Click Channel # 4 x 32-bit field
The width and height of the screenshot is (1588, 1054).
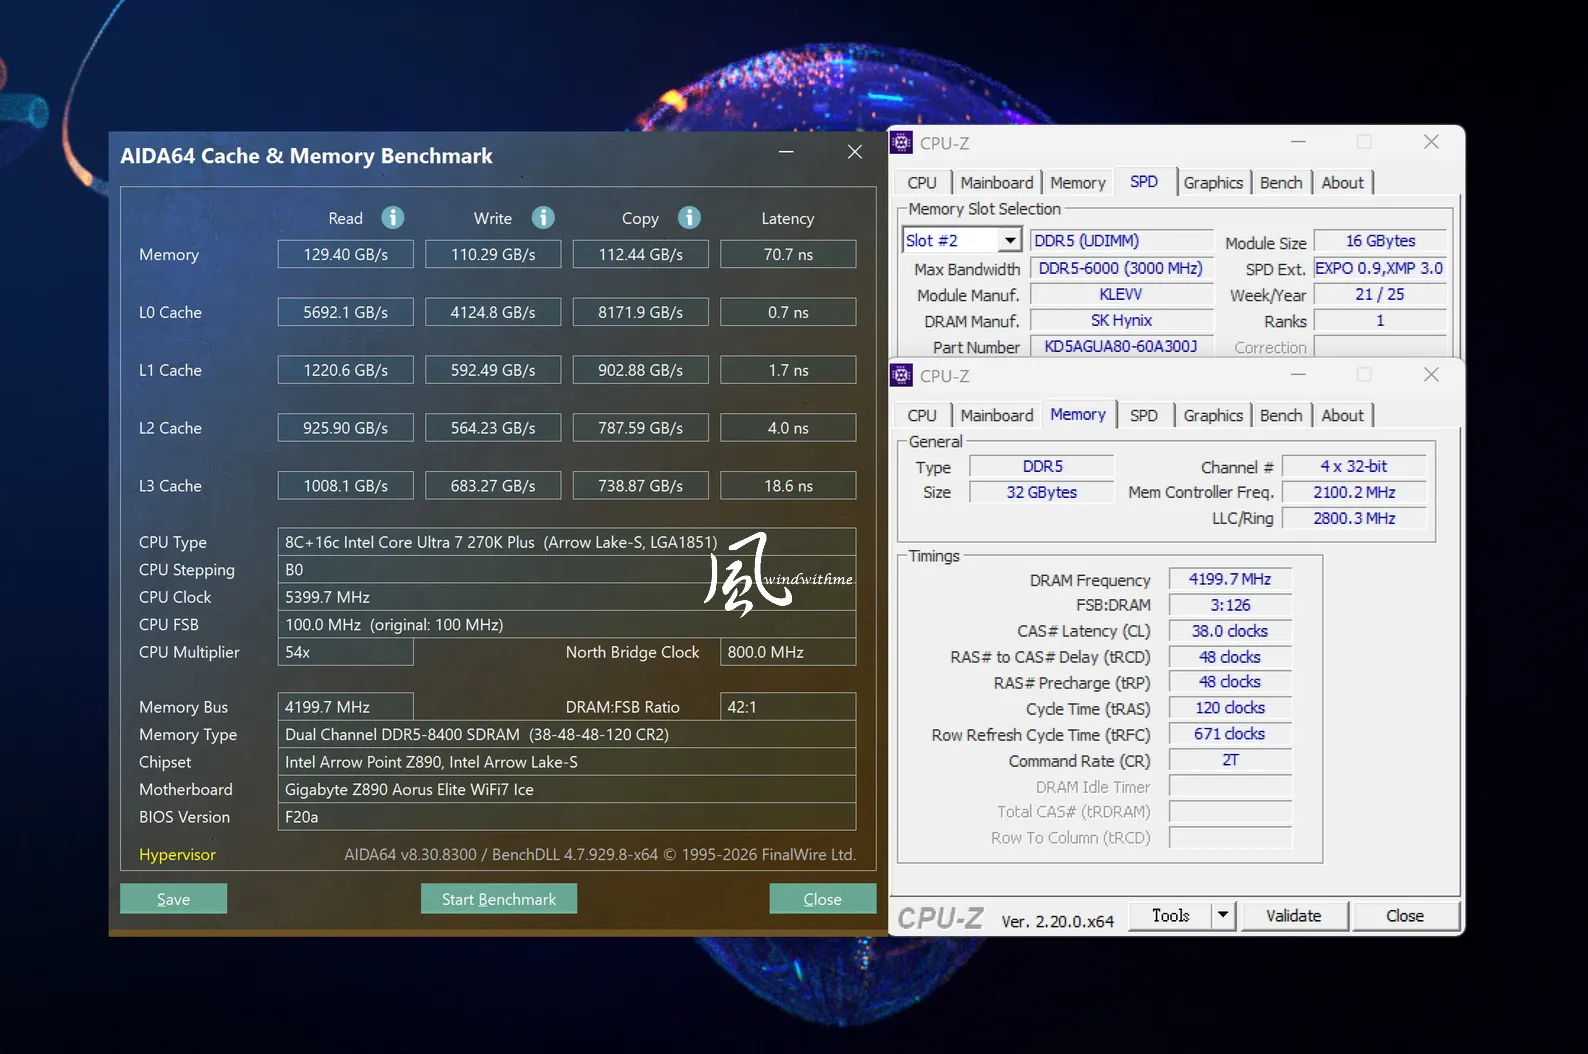pyautogui.click(x=1354, y=466)
